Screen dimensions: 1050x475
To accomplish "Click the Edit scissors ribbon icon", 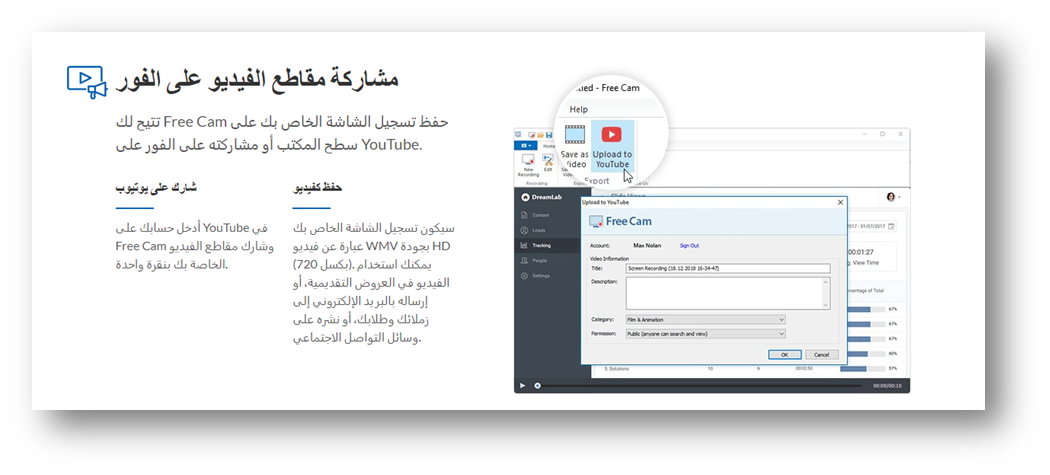I will [547, 160].
